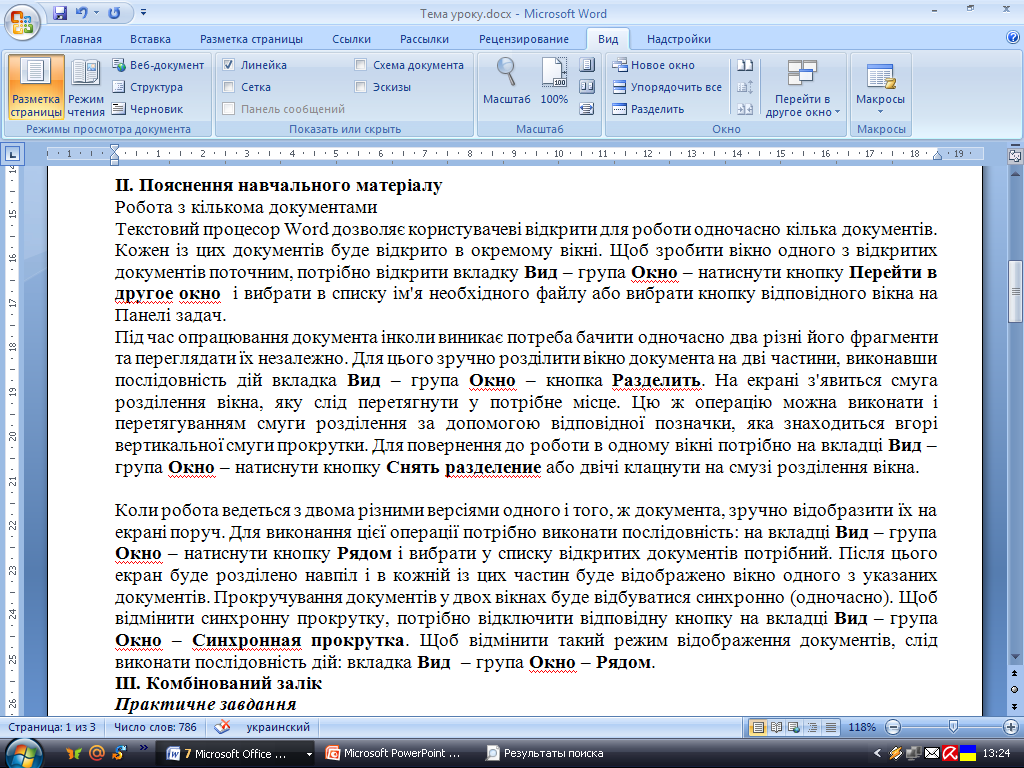Open Word help question mark
The image size is (1024, 768).
[1014, 38]
